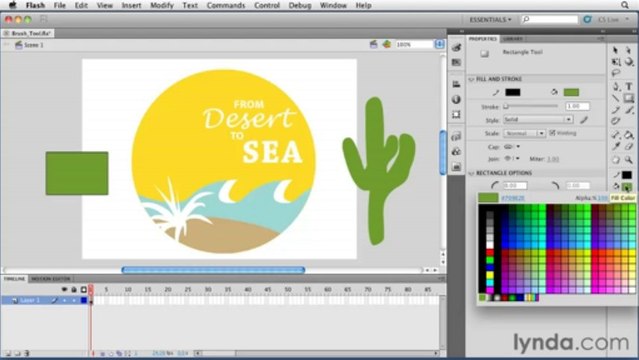
Task: Select the Eyedropper tool
Action: [x=615, y=147]
